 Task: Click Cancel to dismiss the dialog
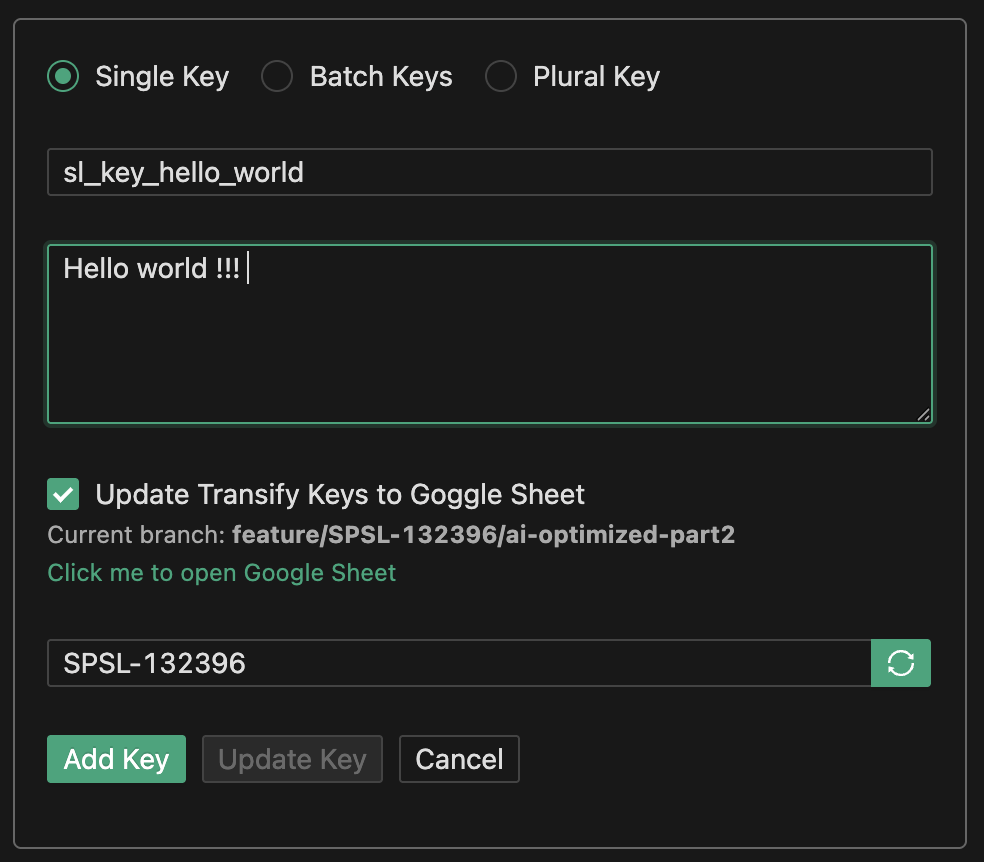(459, 759)
